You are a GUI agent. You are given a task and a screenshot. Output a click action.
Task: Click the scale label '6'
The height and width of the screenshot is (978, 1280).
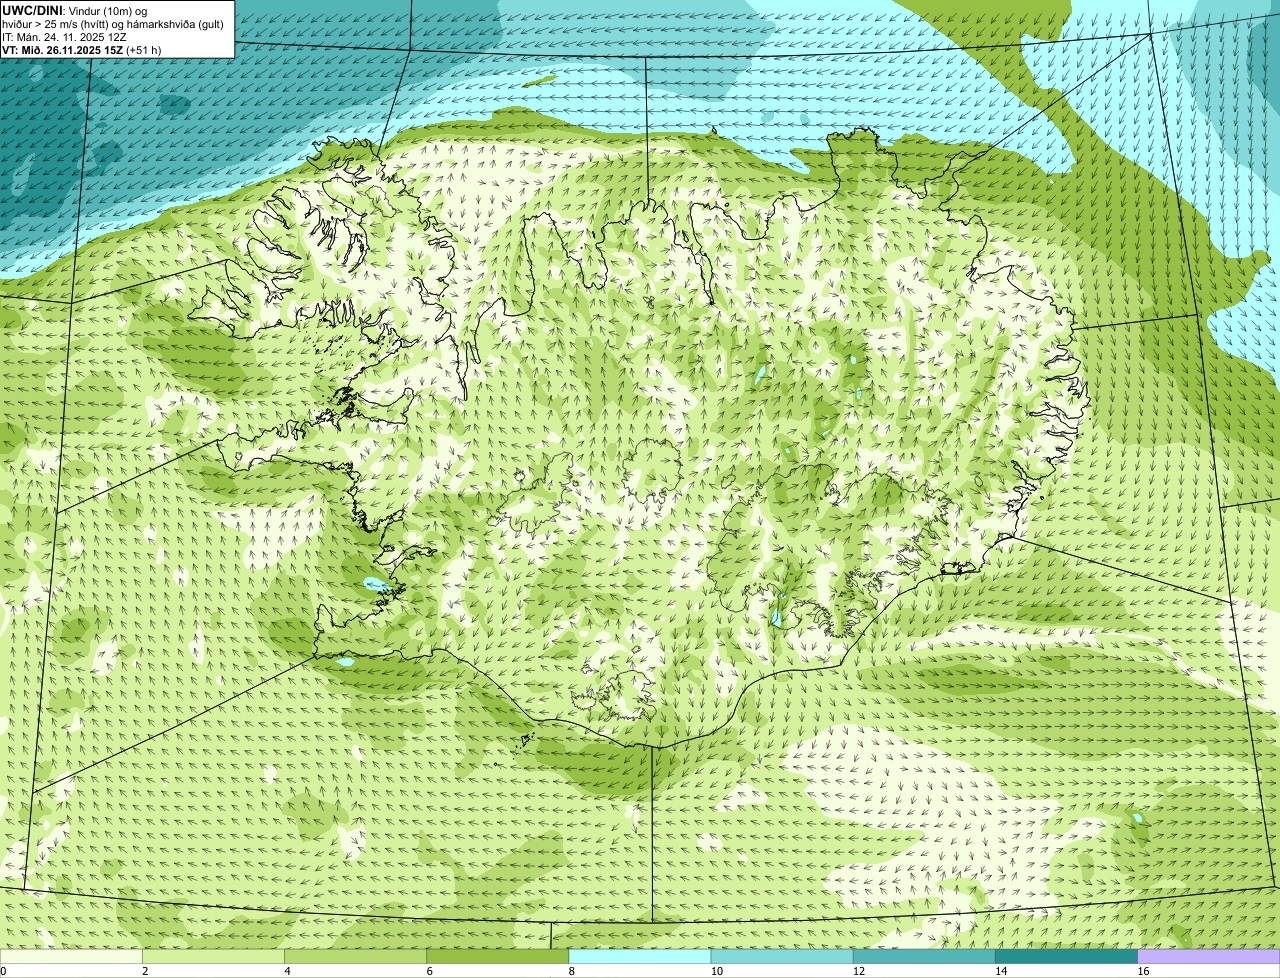pos(429,971)
